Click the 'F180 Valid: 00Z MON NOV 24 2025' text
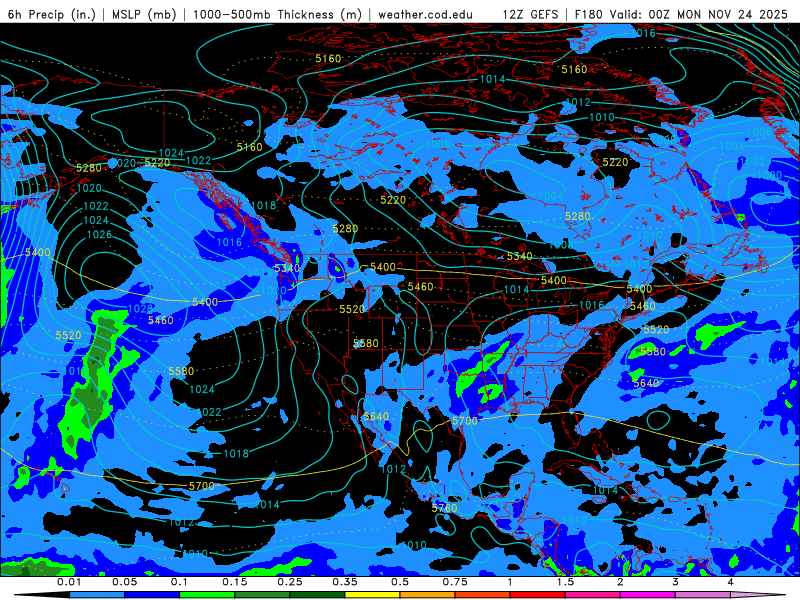The image size is (800, 600). click(x=681, y=14)
